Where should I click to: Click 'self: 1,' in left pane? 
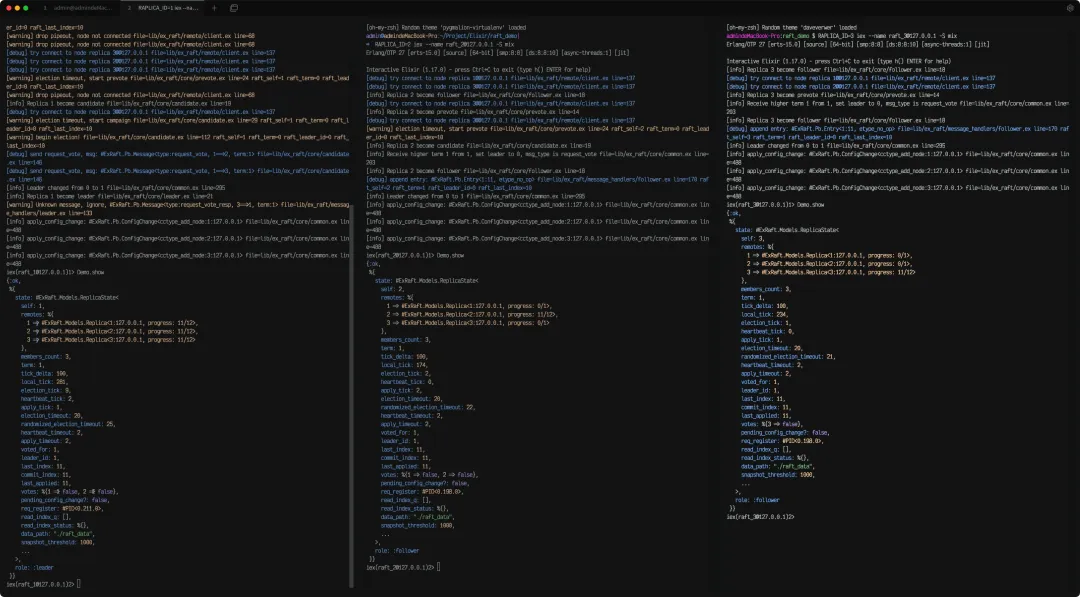(32, 306)
